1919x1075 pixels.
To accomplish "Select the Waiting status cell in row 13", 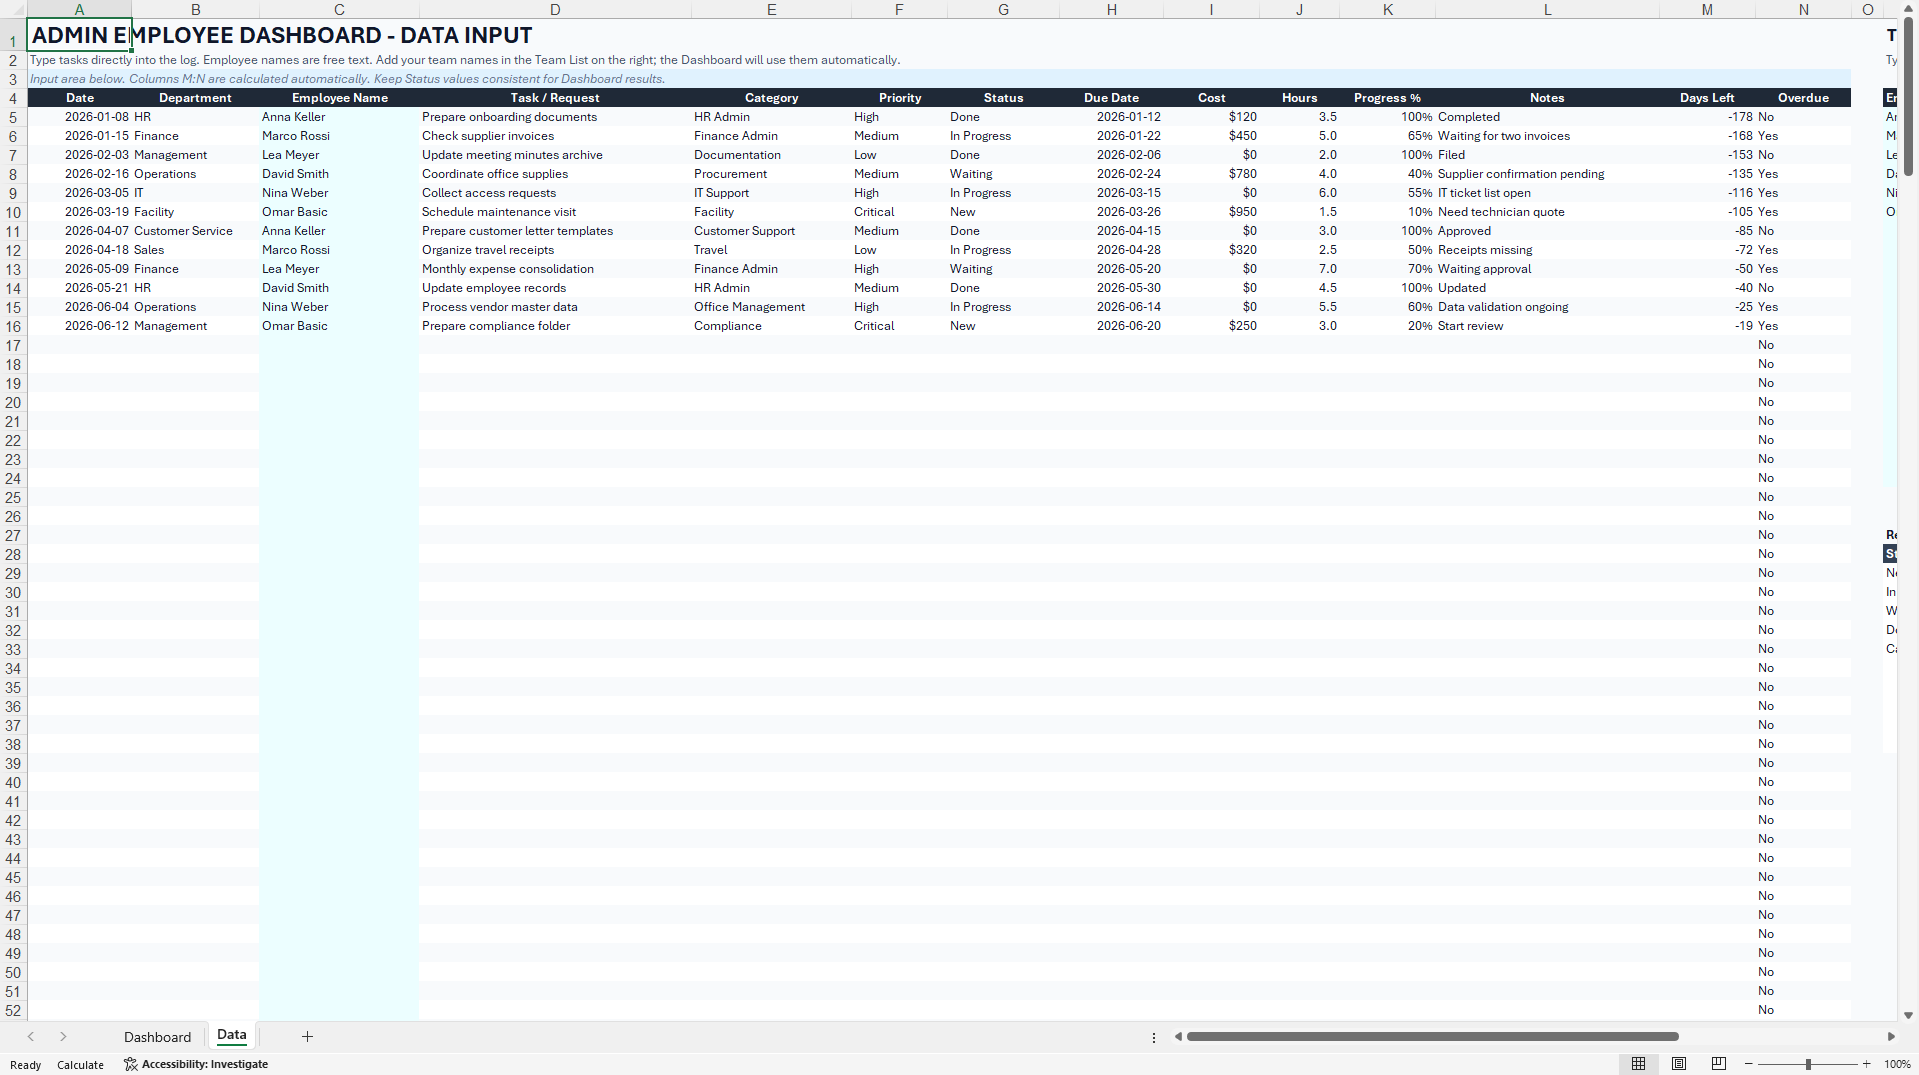I will [1003, 269].
